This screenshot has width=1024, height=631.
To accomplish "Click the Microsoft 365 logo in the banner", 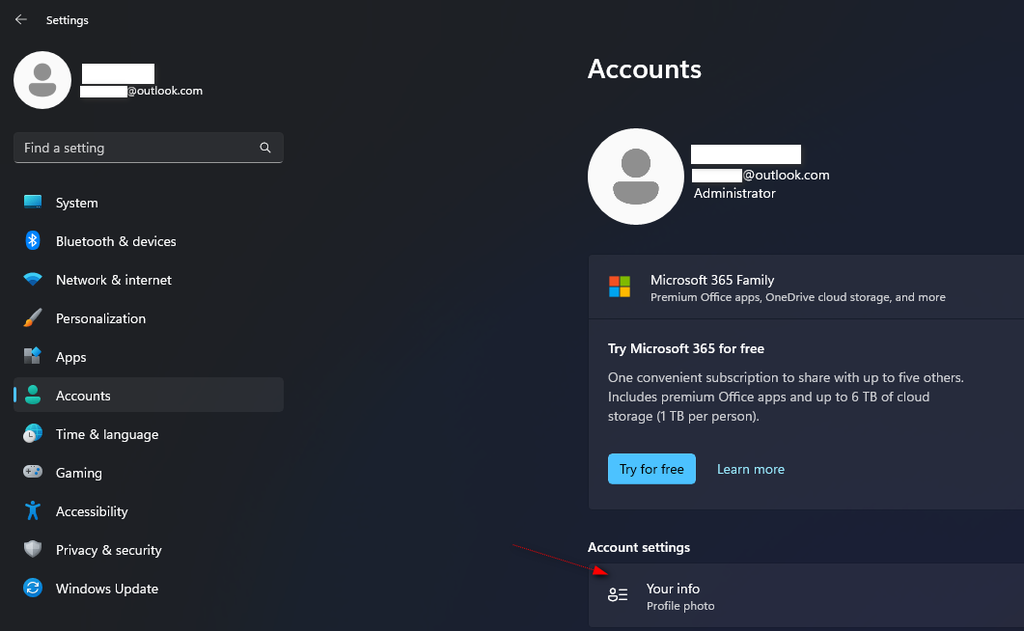I will (x=621, y=288).
